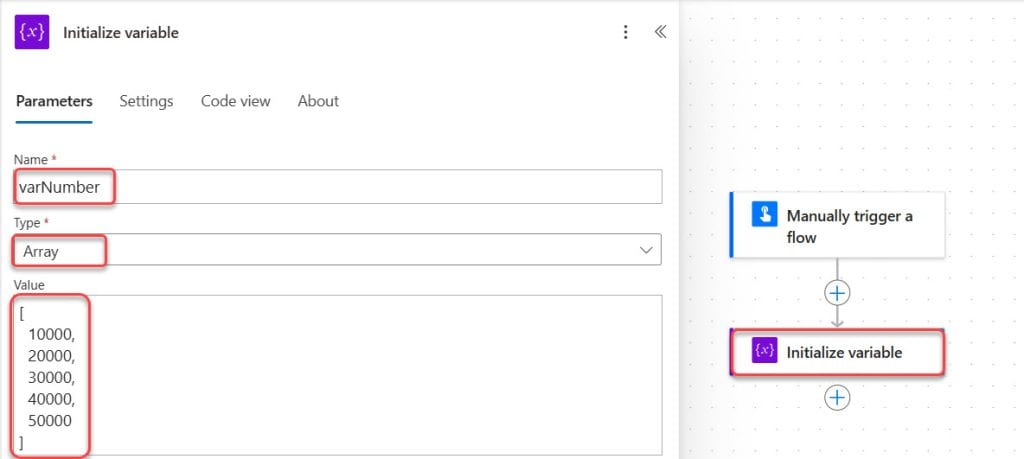Image resolution: width=1024 pixels, height=459 pixels.
Task: Click the plus icon between flow steps
Action: click(x=837, y=294)
